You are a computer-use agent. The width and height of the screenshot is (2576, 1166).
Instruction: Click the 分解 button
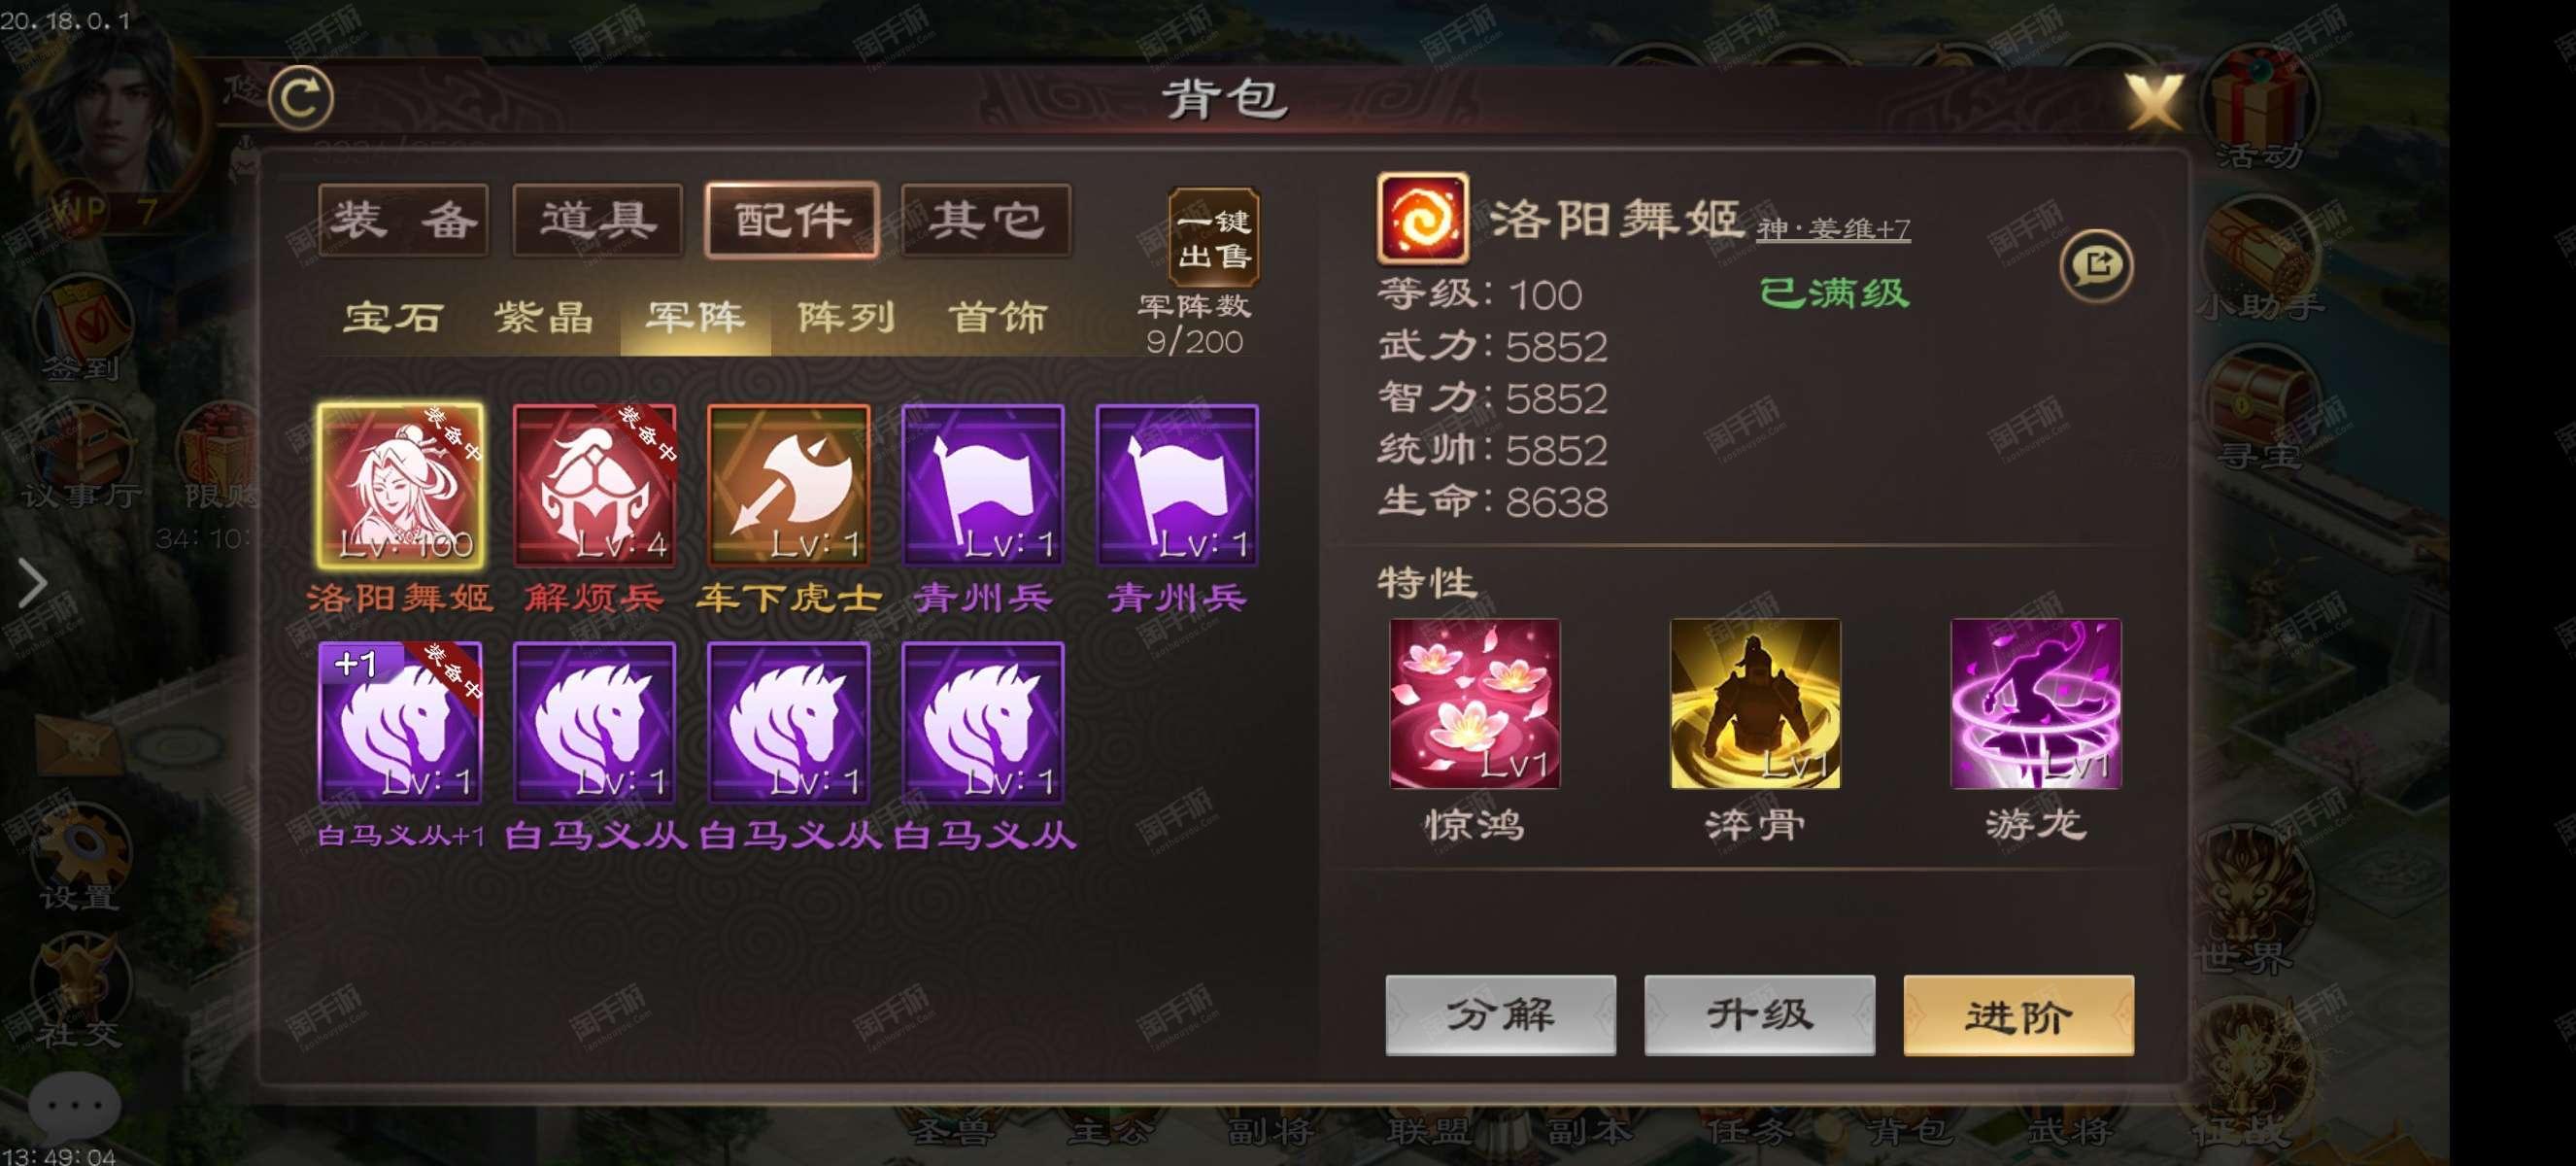tap(1500, 1015)
